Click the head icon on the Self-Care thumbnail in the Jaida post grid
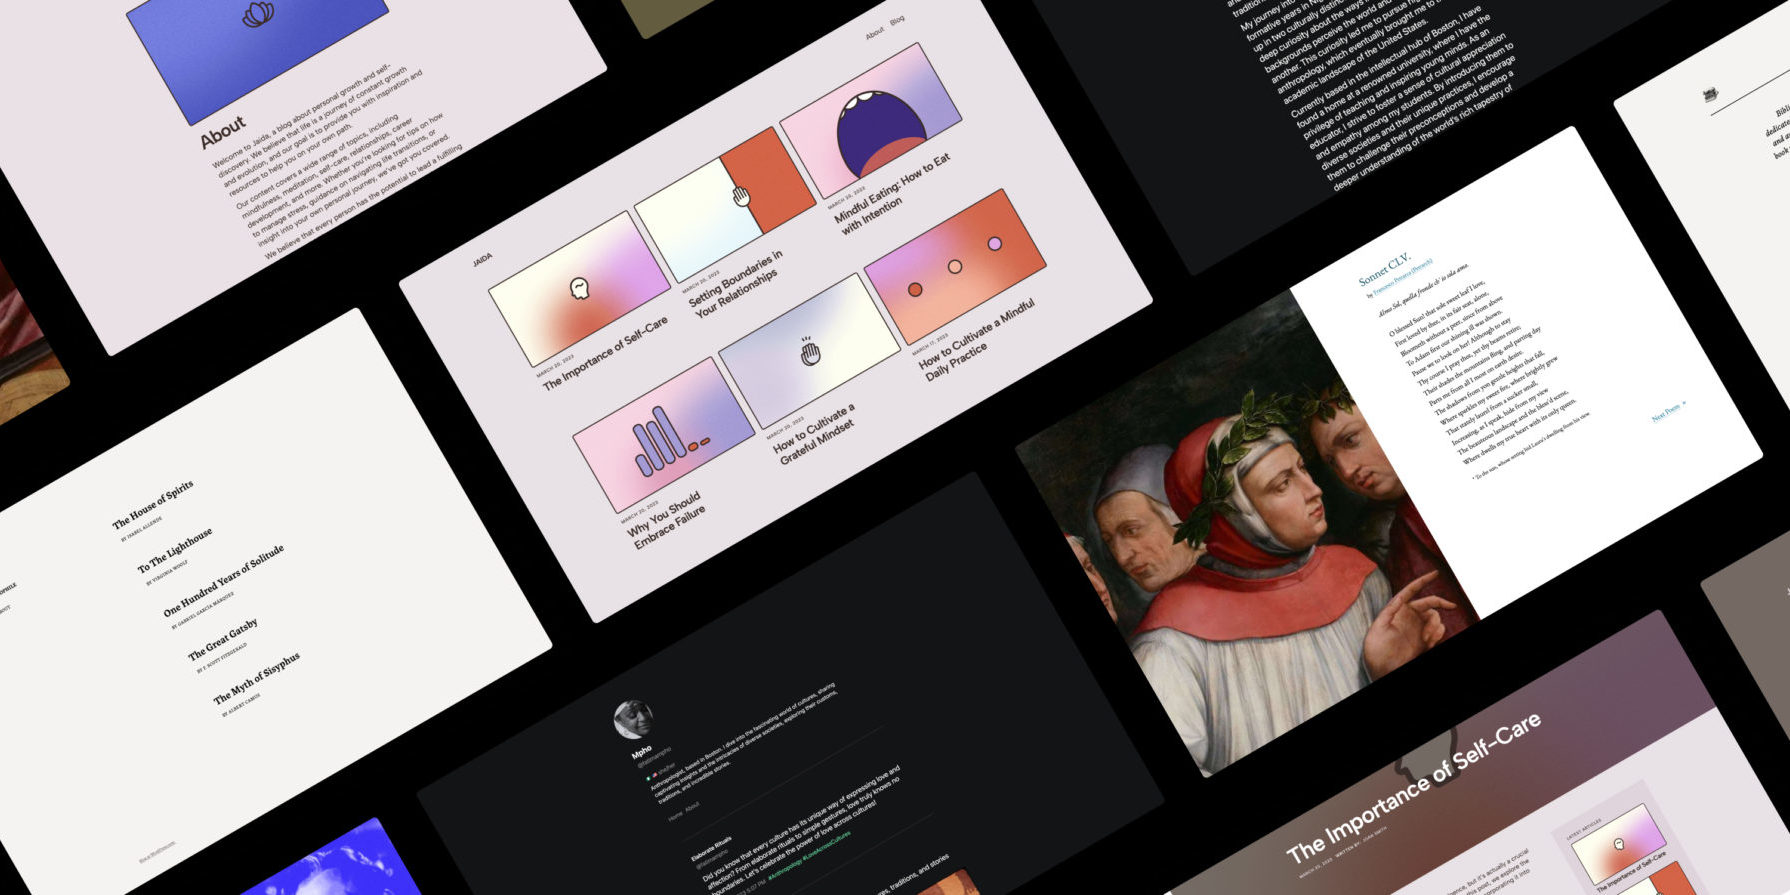 (x=579, y=288)
